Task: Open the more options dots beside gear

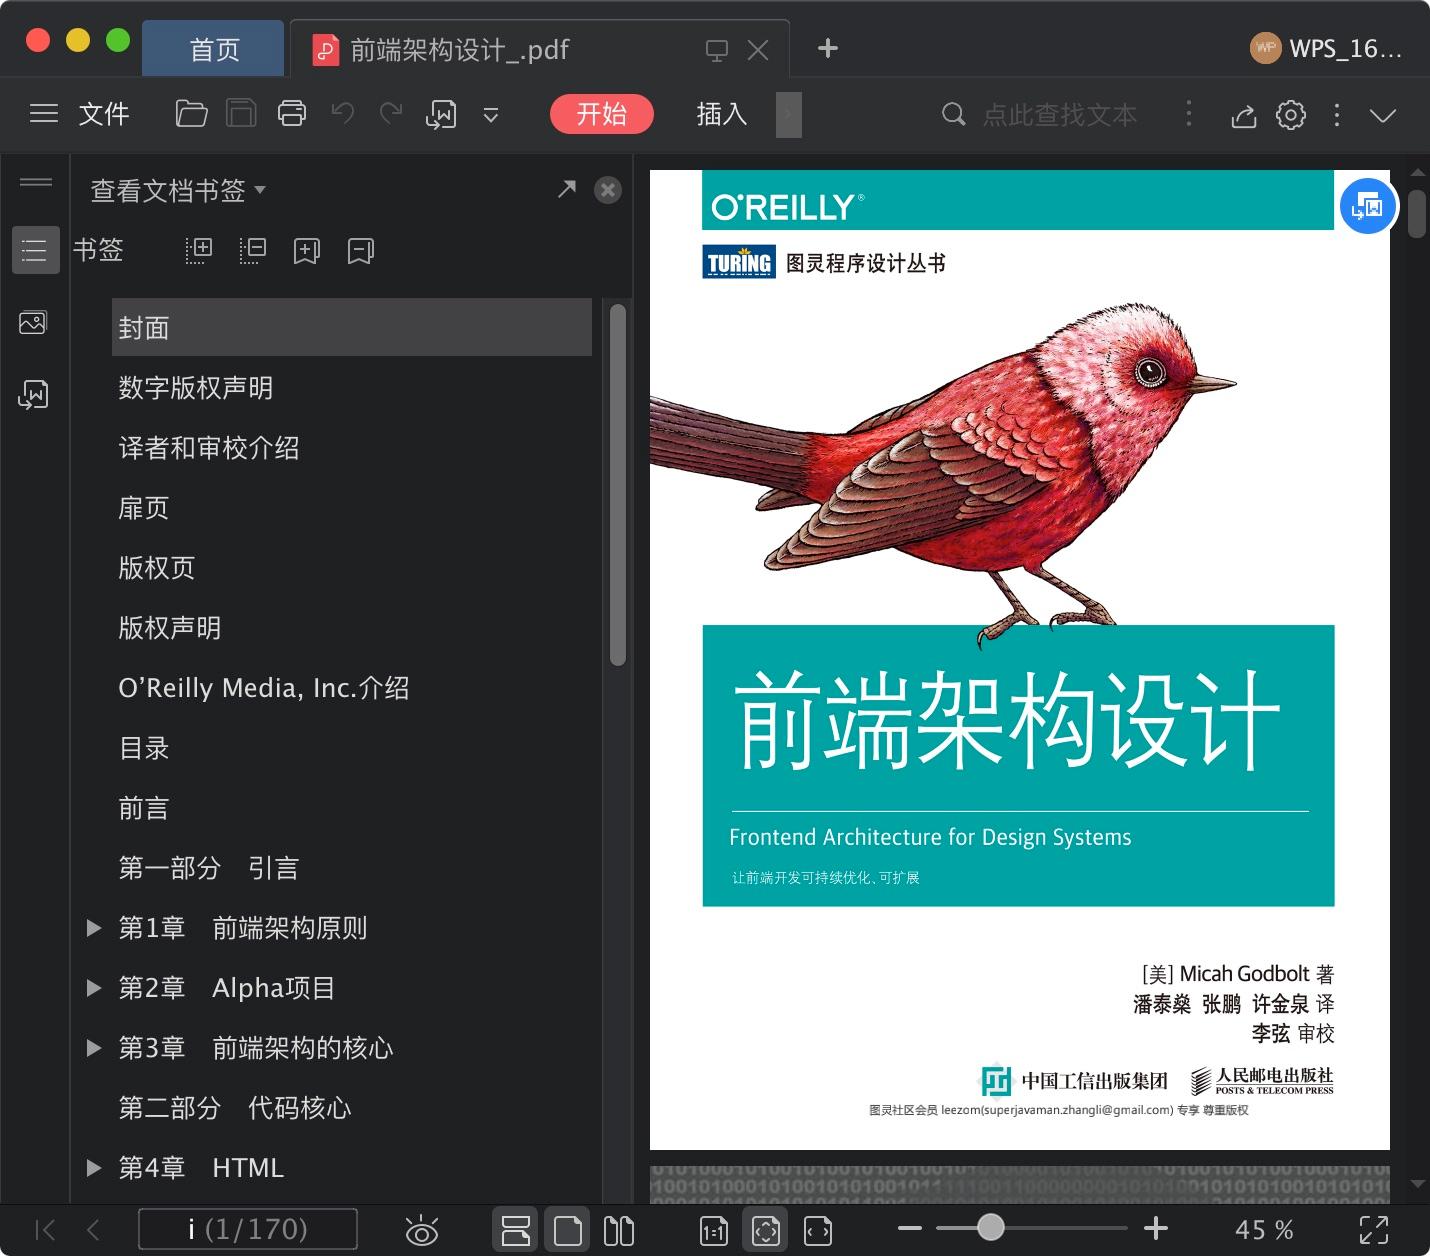Action: pyautogui.click(x=1337, y=115)
